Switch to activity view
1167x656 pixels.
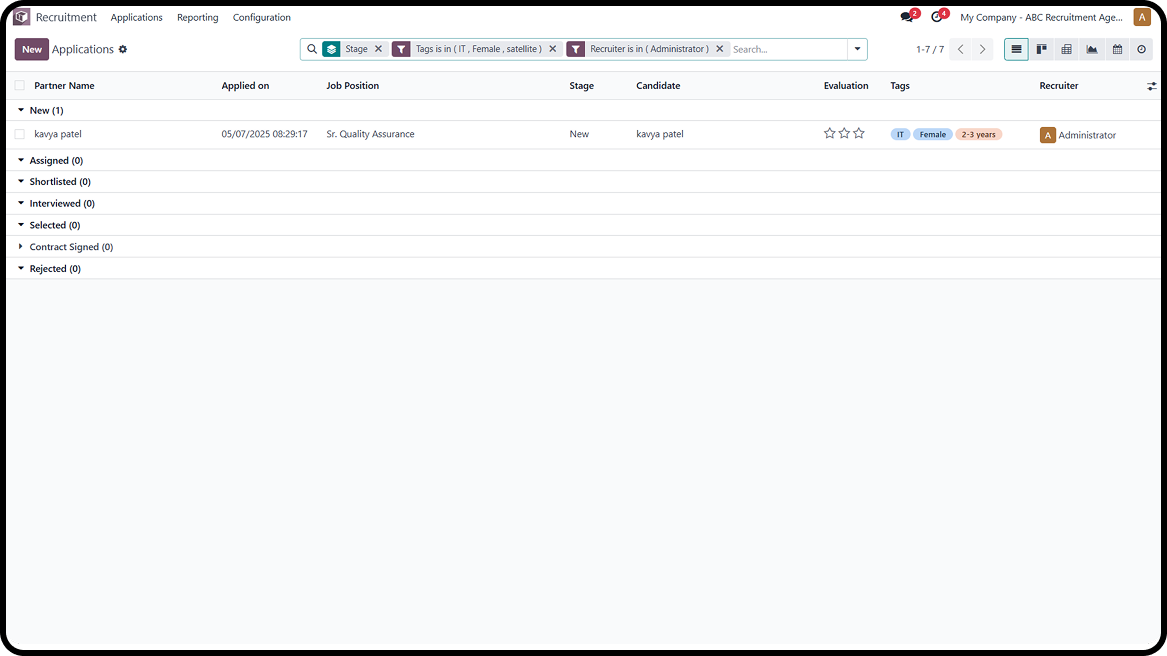[1142, 49]
